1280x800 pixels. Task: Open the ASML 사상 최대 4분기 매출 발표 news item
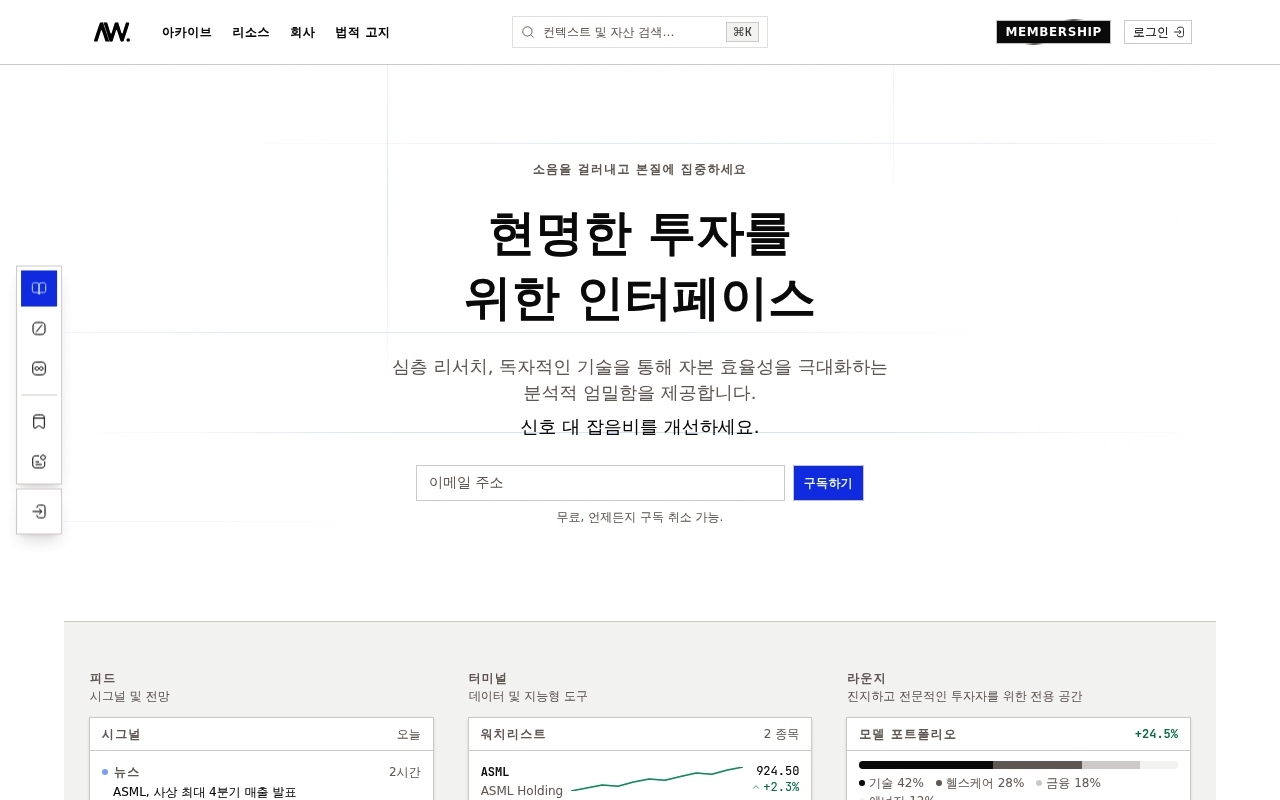(204, 792)
